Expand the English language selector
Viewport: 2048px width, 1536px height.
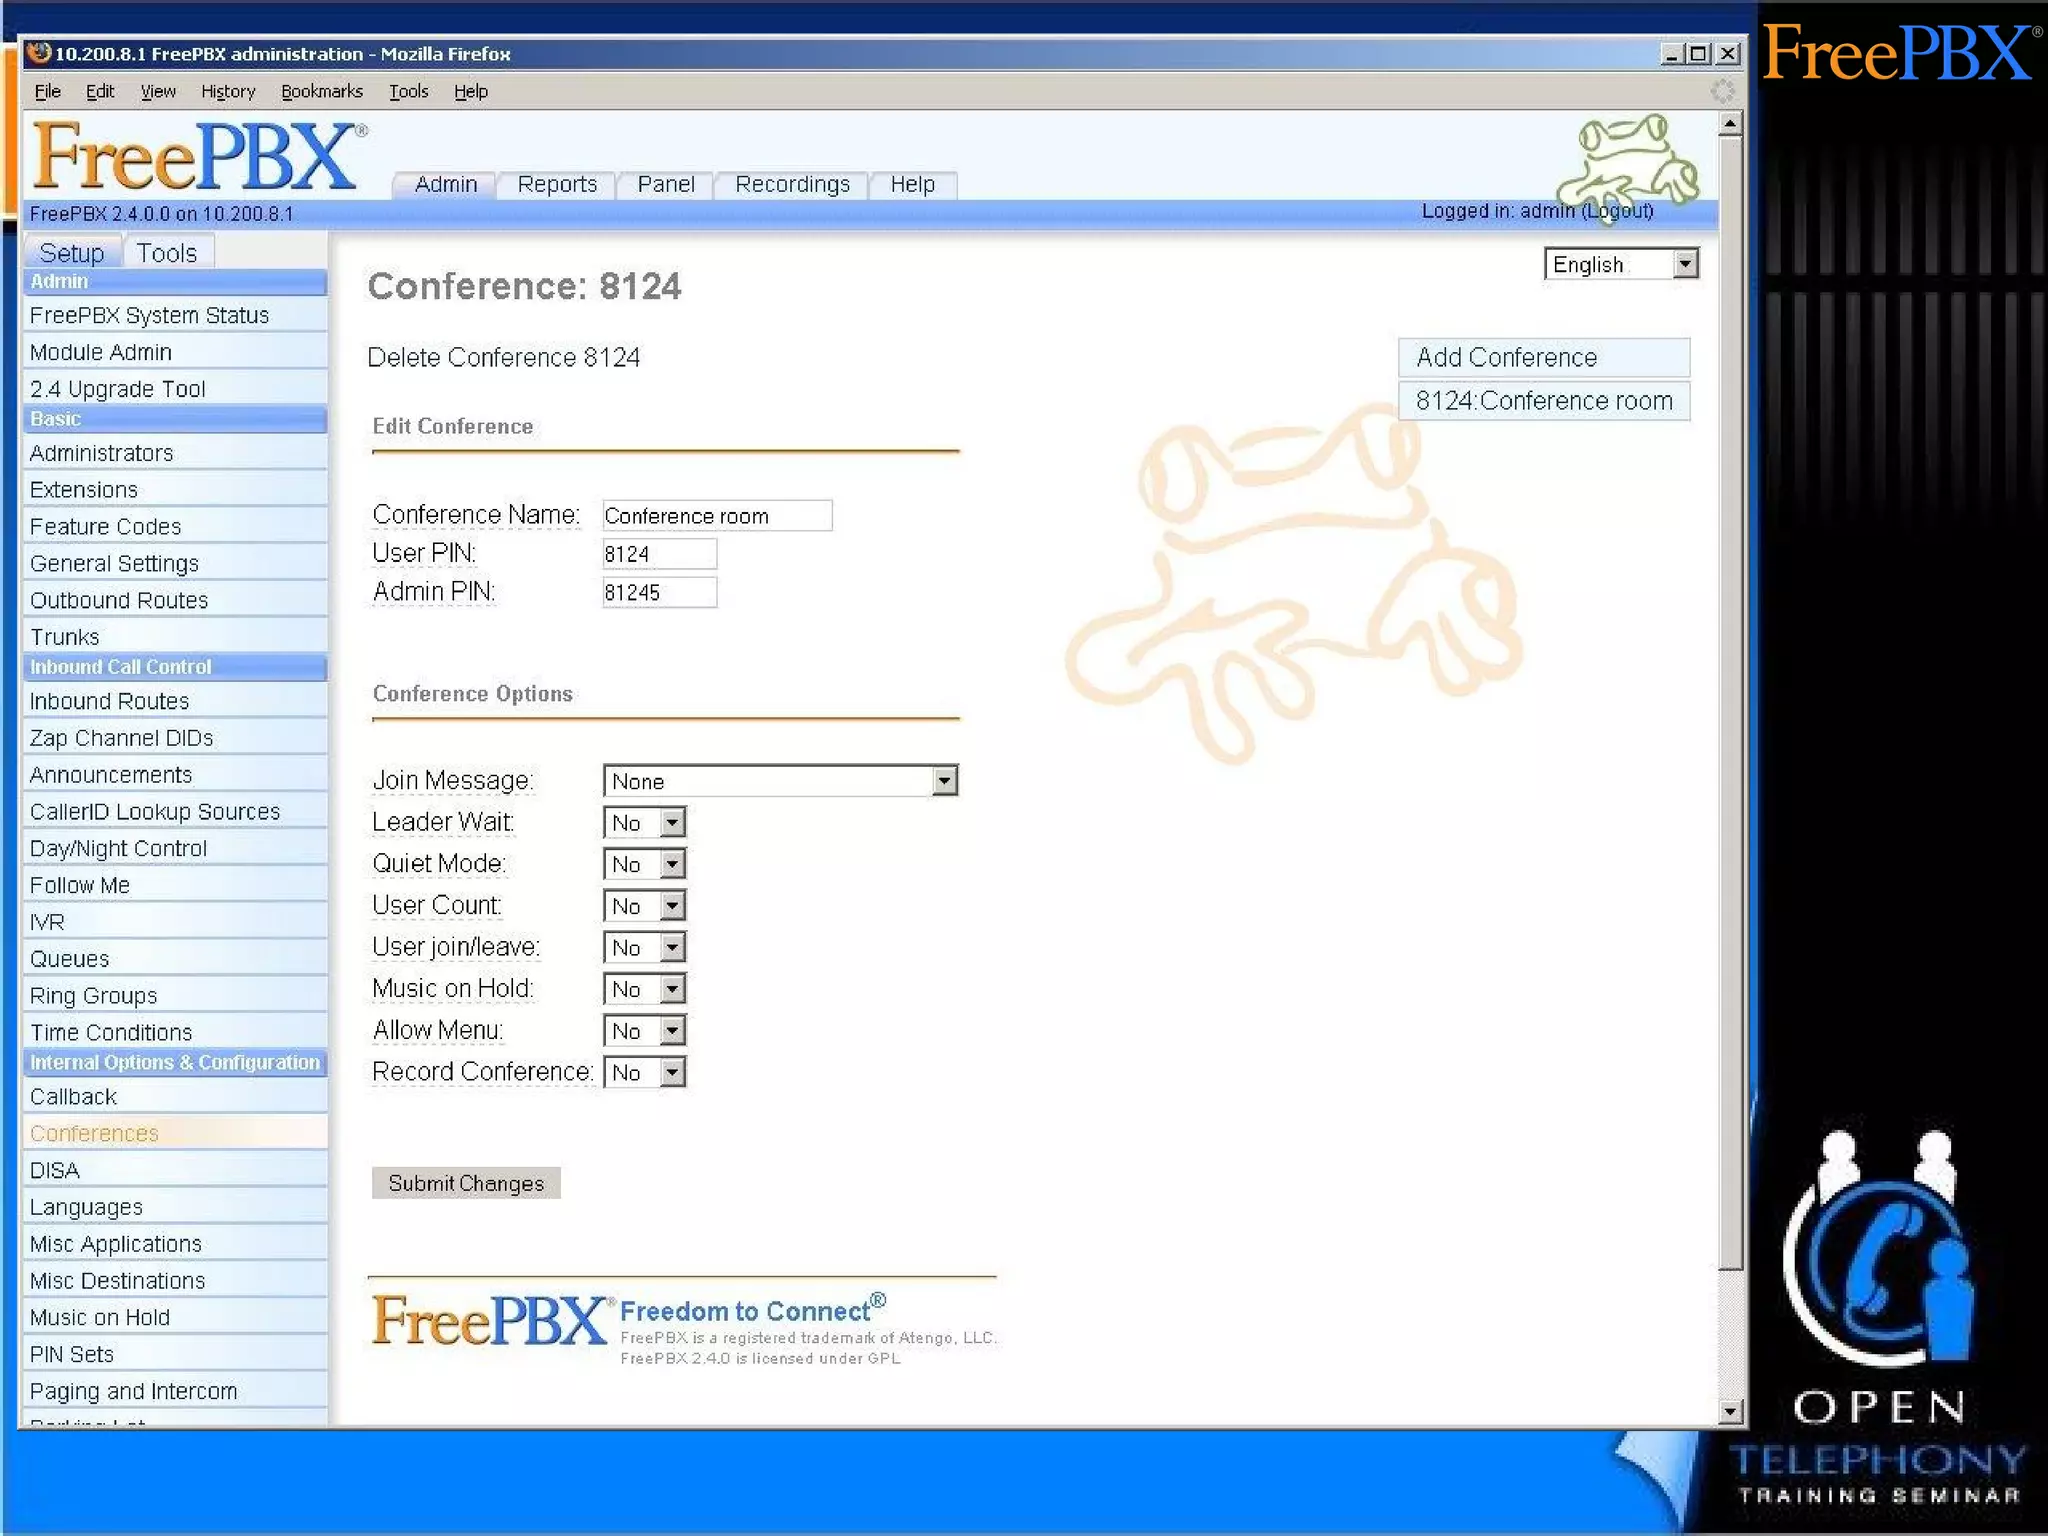point(1620,264)
